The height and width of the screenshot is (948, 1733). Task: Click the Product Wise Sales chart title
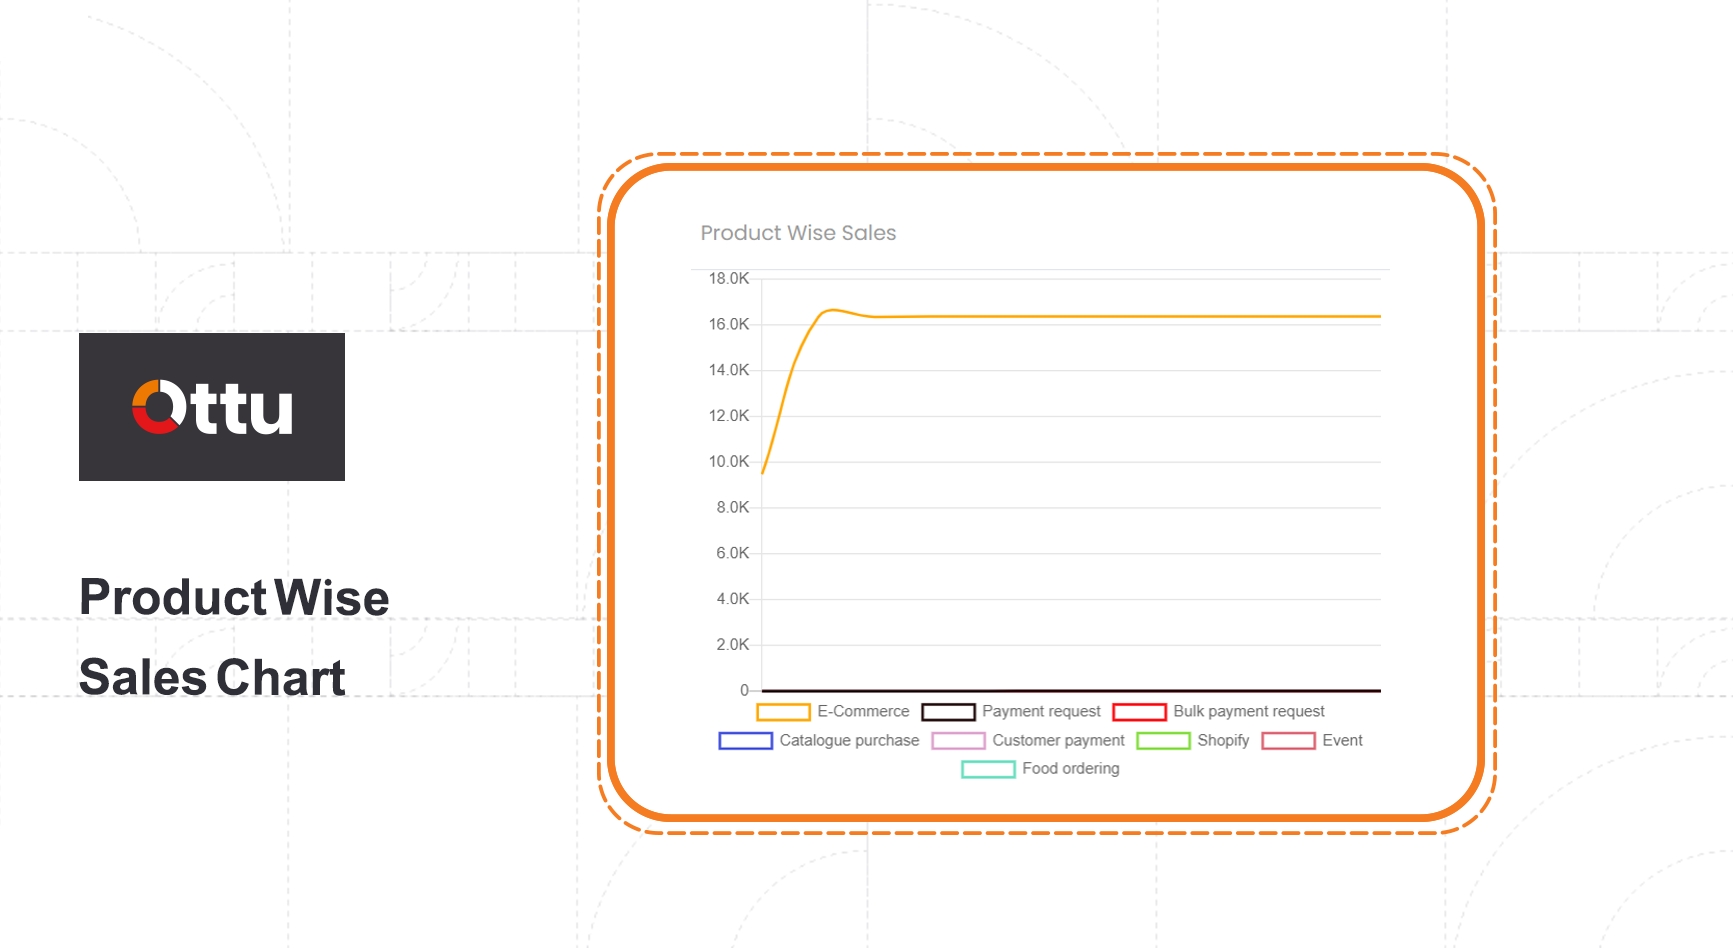pos(798,233)
